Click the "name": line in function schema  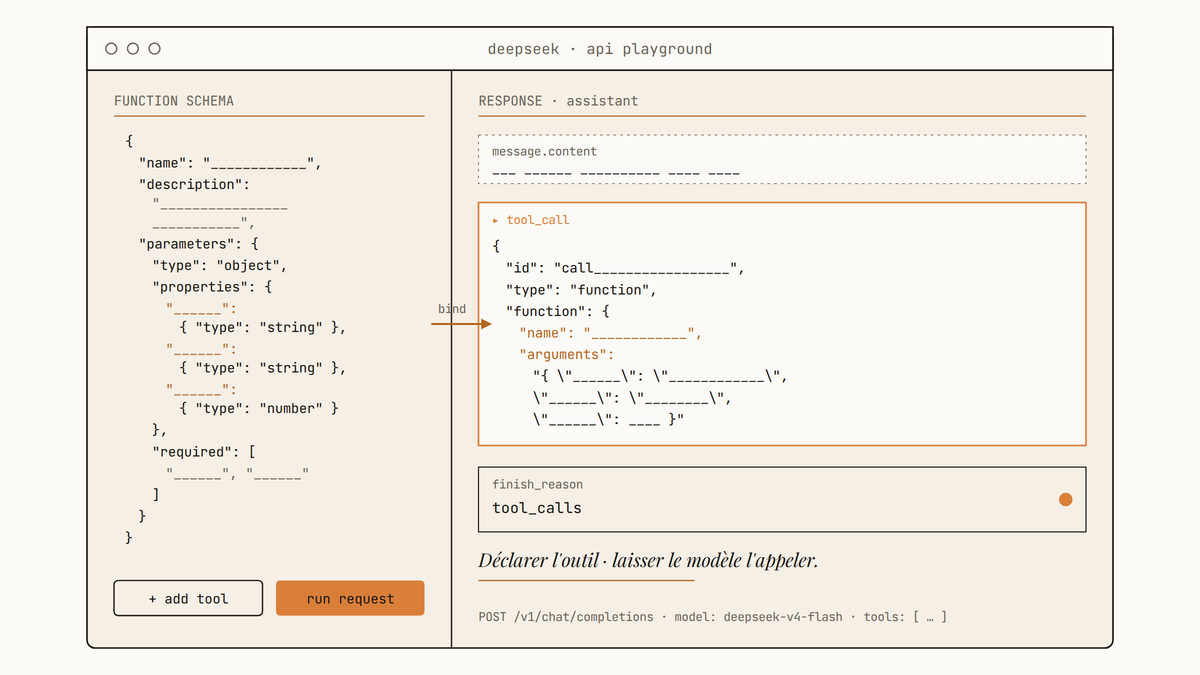tap(230, 163)
